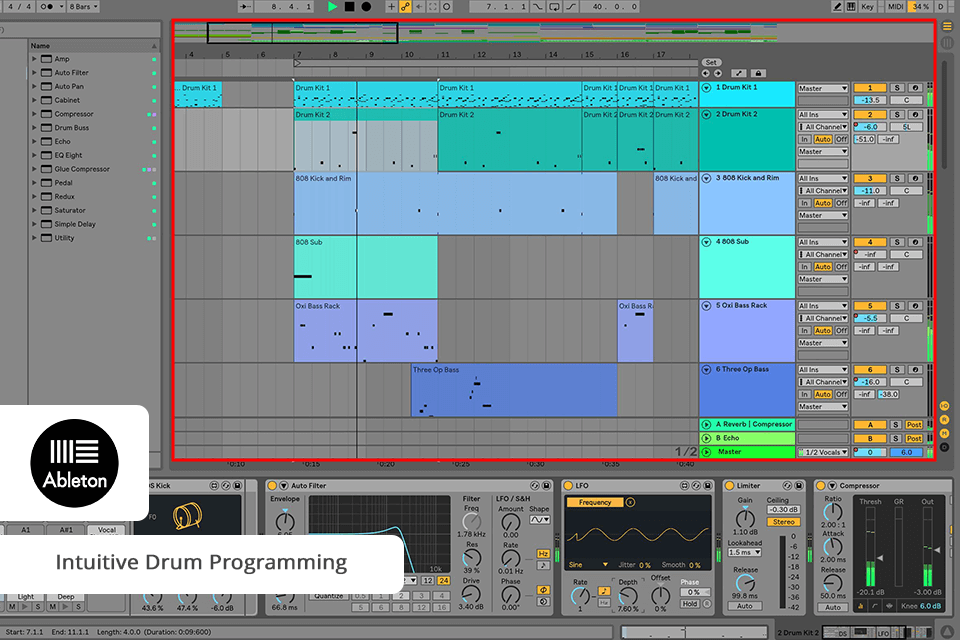Toggle the Punch-In switch icon
960x640 pixels.
tap(538, 7)
